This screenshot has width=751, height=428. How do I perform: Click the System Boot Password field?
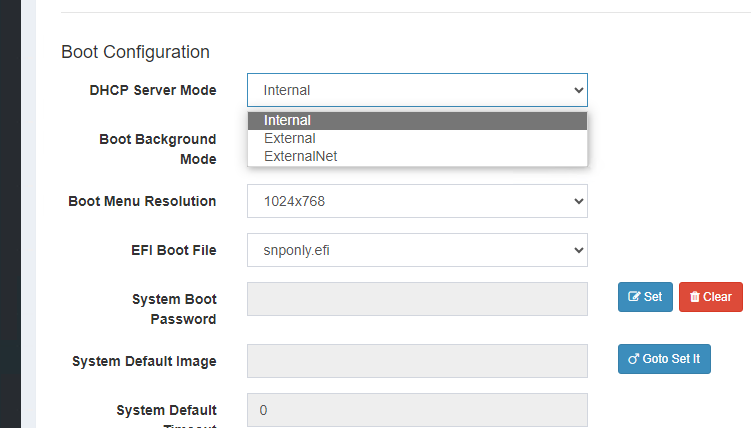417,299
